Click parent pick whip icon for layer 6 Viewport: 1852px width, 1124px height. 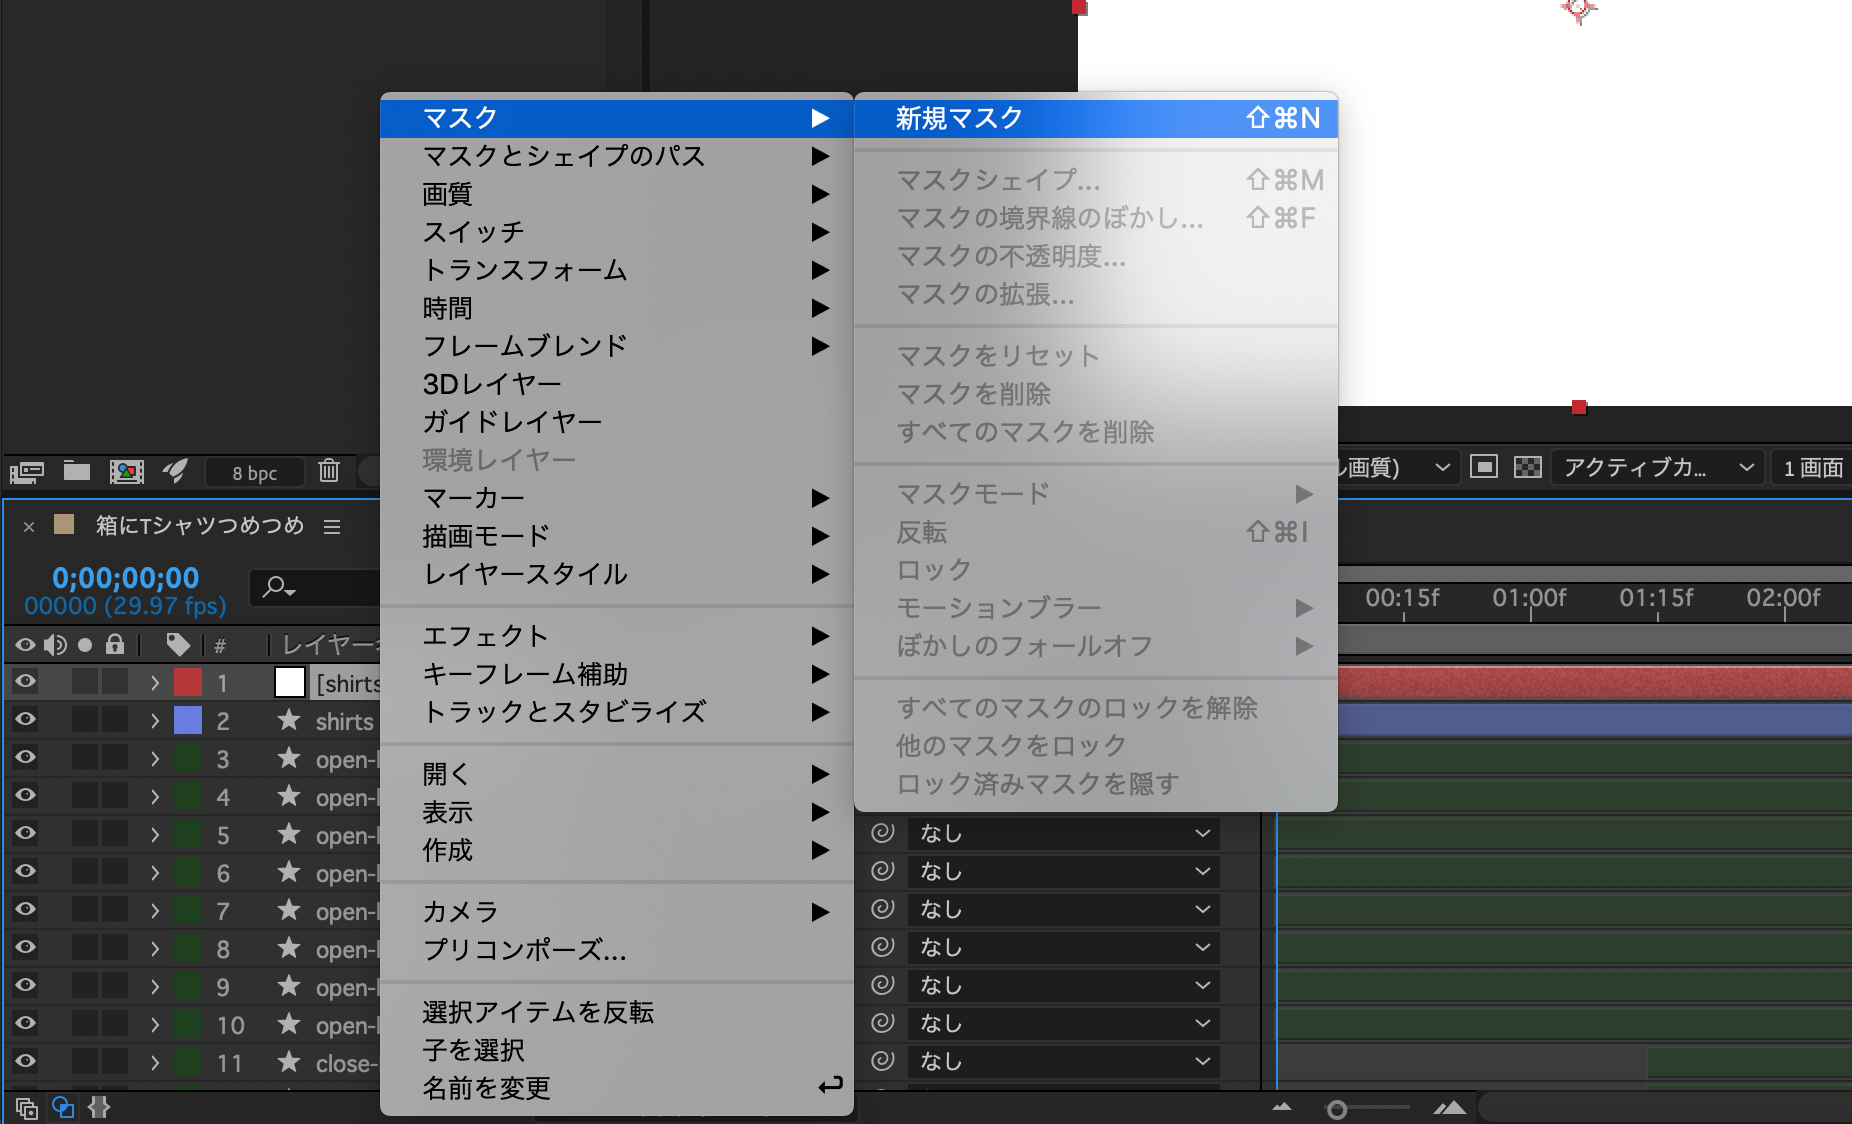click(x=882, y=870)
